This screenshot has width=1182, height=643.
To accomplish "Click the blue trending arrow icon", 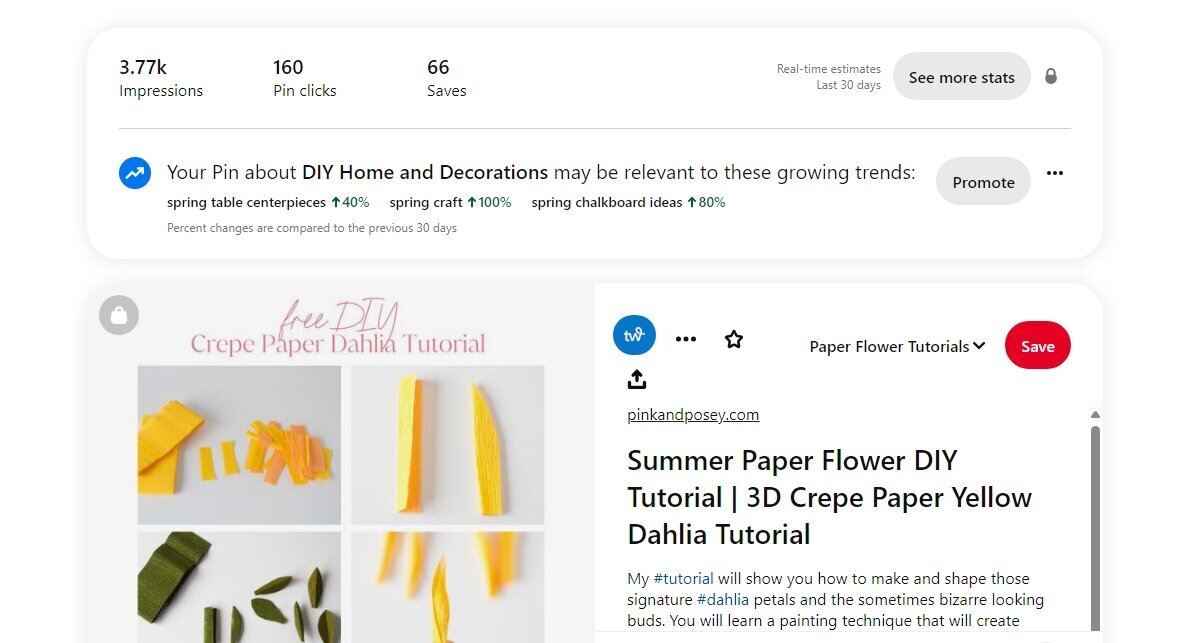I will click(x=135, y=173).
